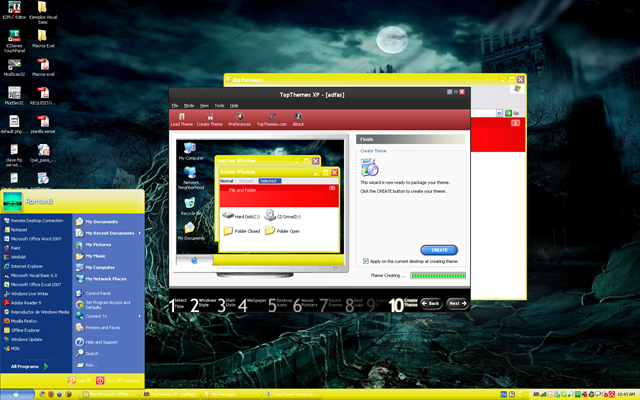Screen dimensions: 640x400
Task: Open Microsoft Office Excel 2007
Action: (32, 284)
